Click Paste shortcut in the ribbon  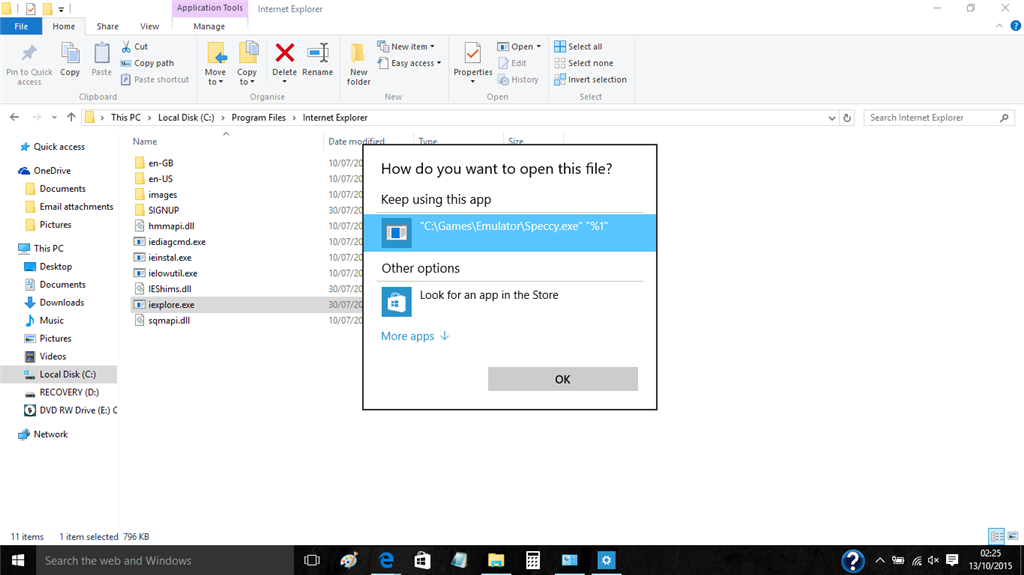[155, 79]
